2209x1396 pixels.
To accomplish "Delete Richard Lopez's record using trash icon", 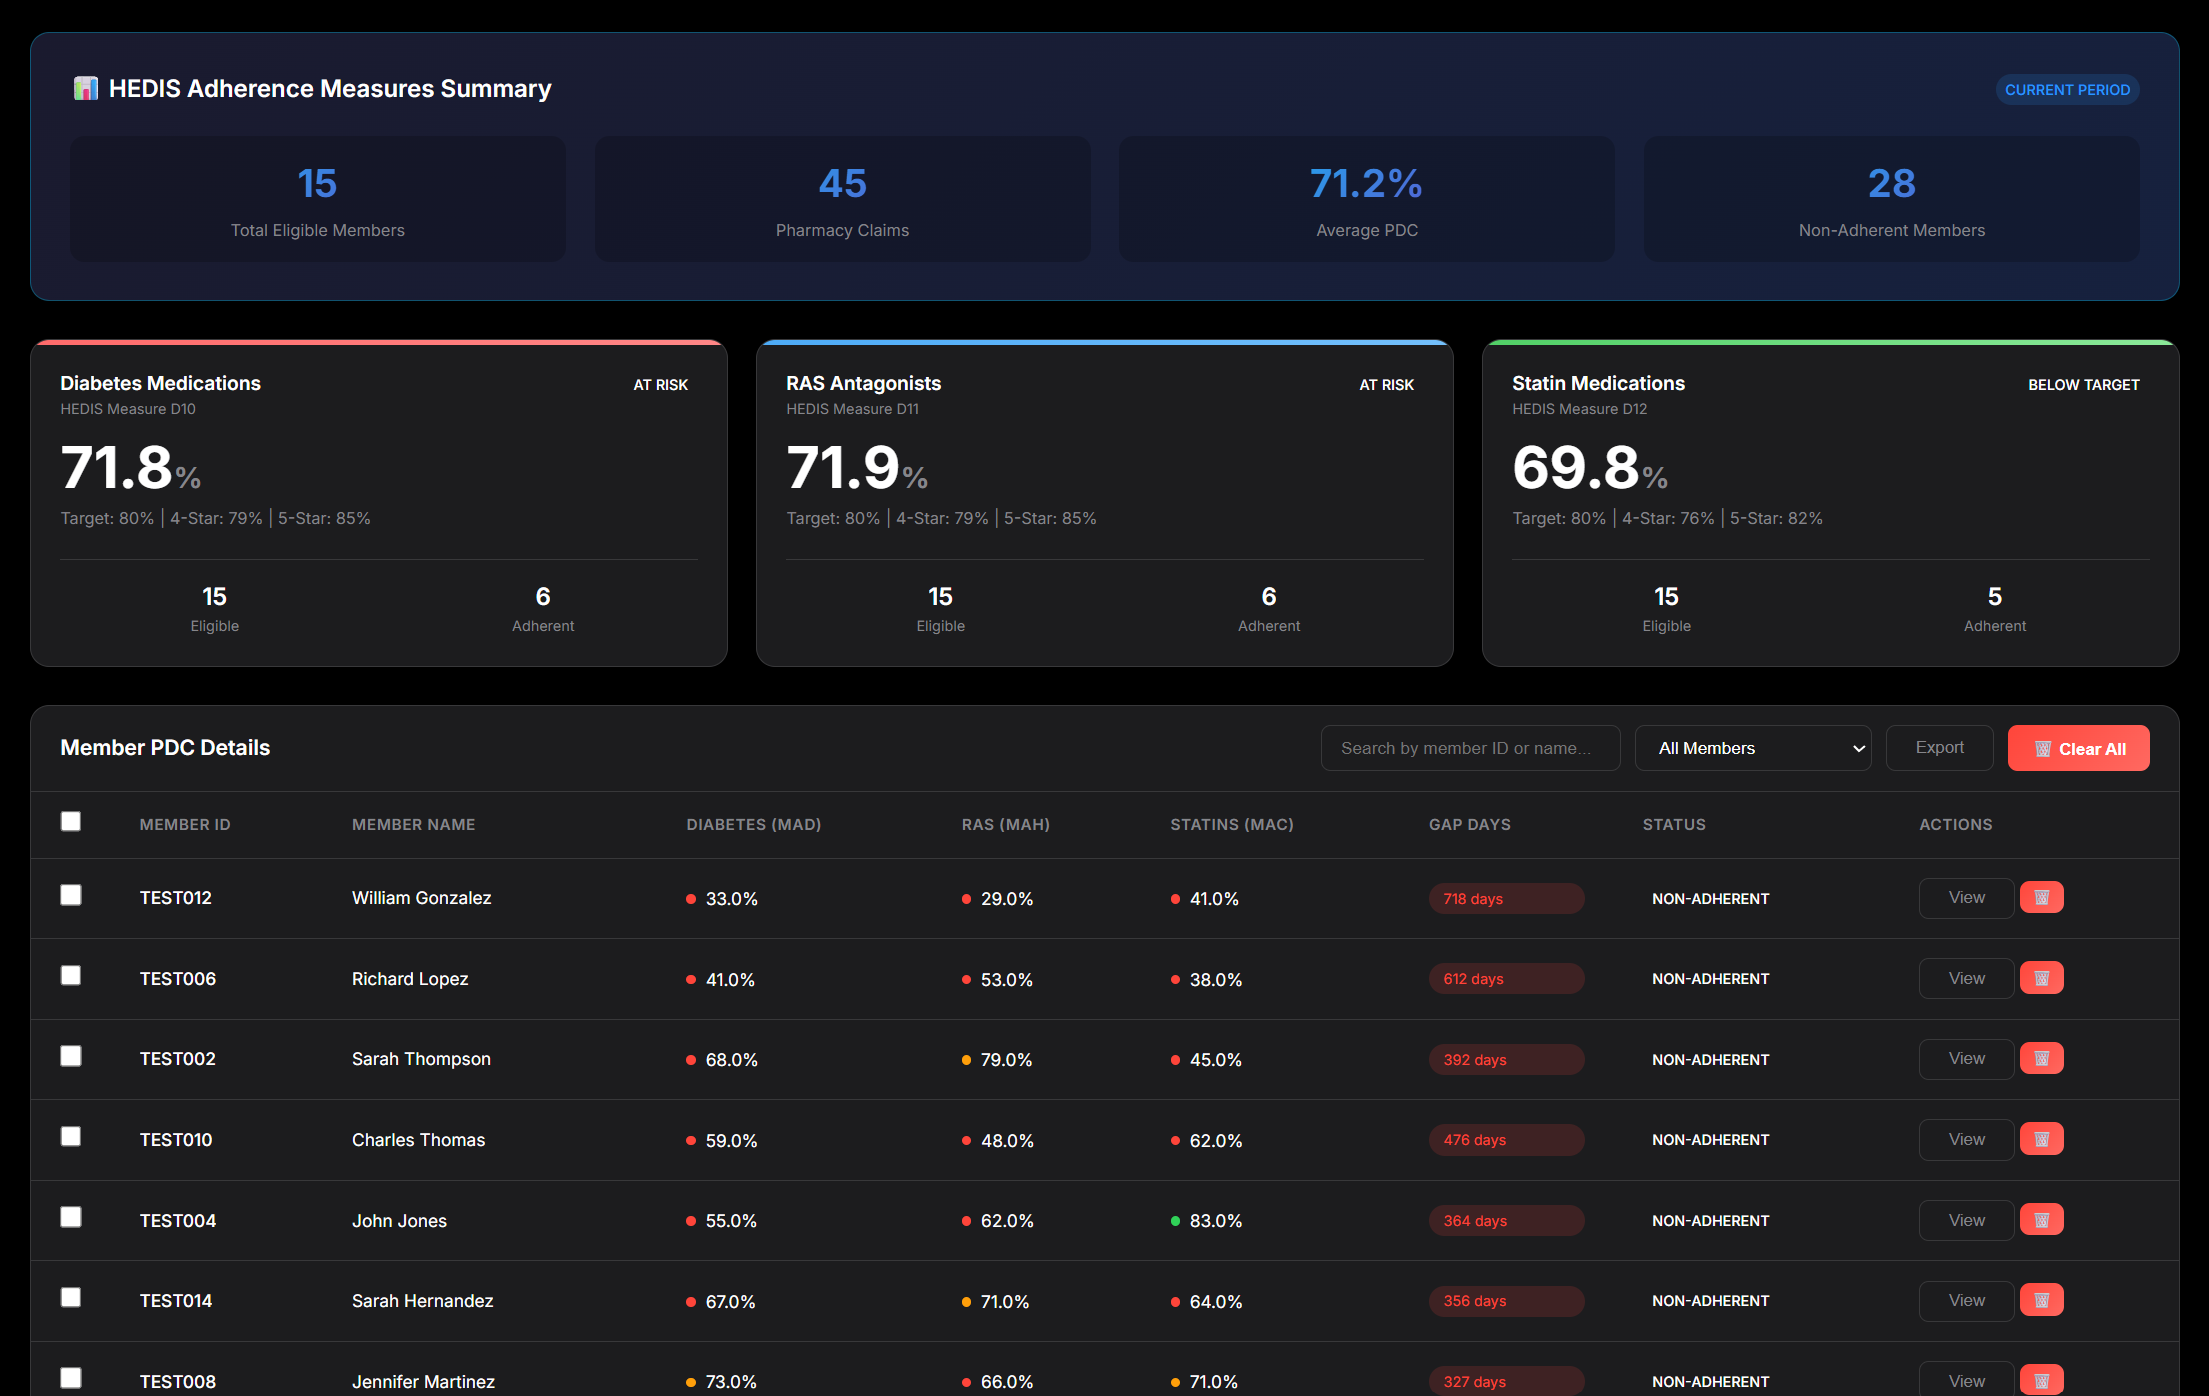I will point(2042,978).
